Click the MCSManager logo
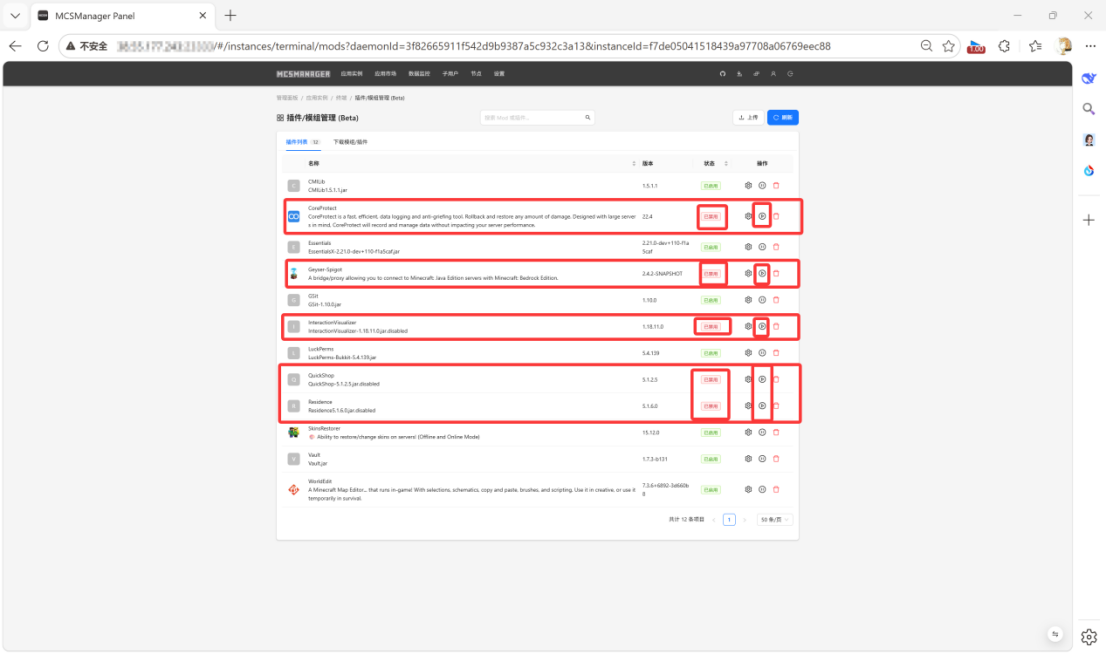 [303, 73]
